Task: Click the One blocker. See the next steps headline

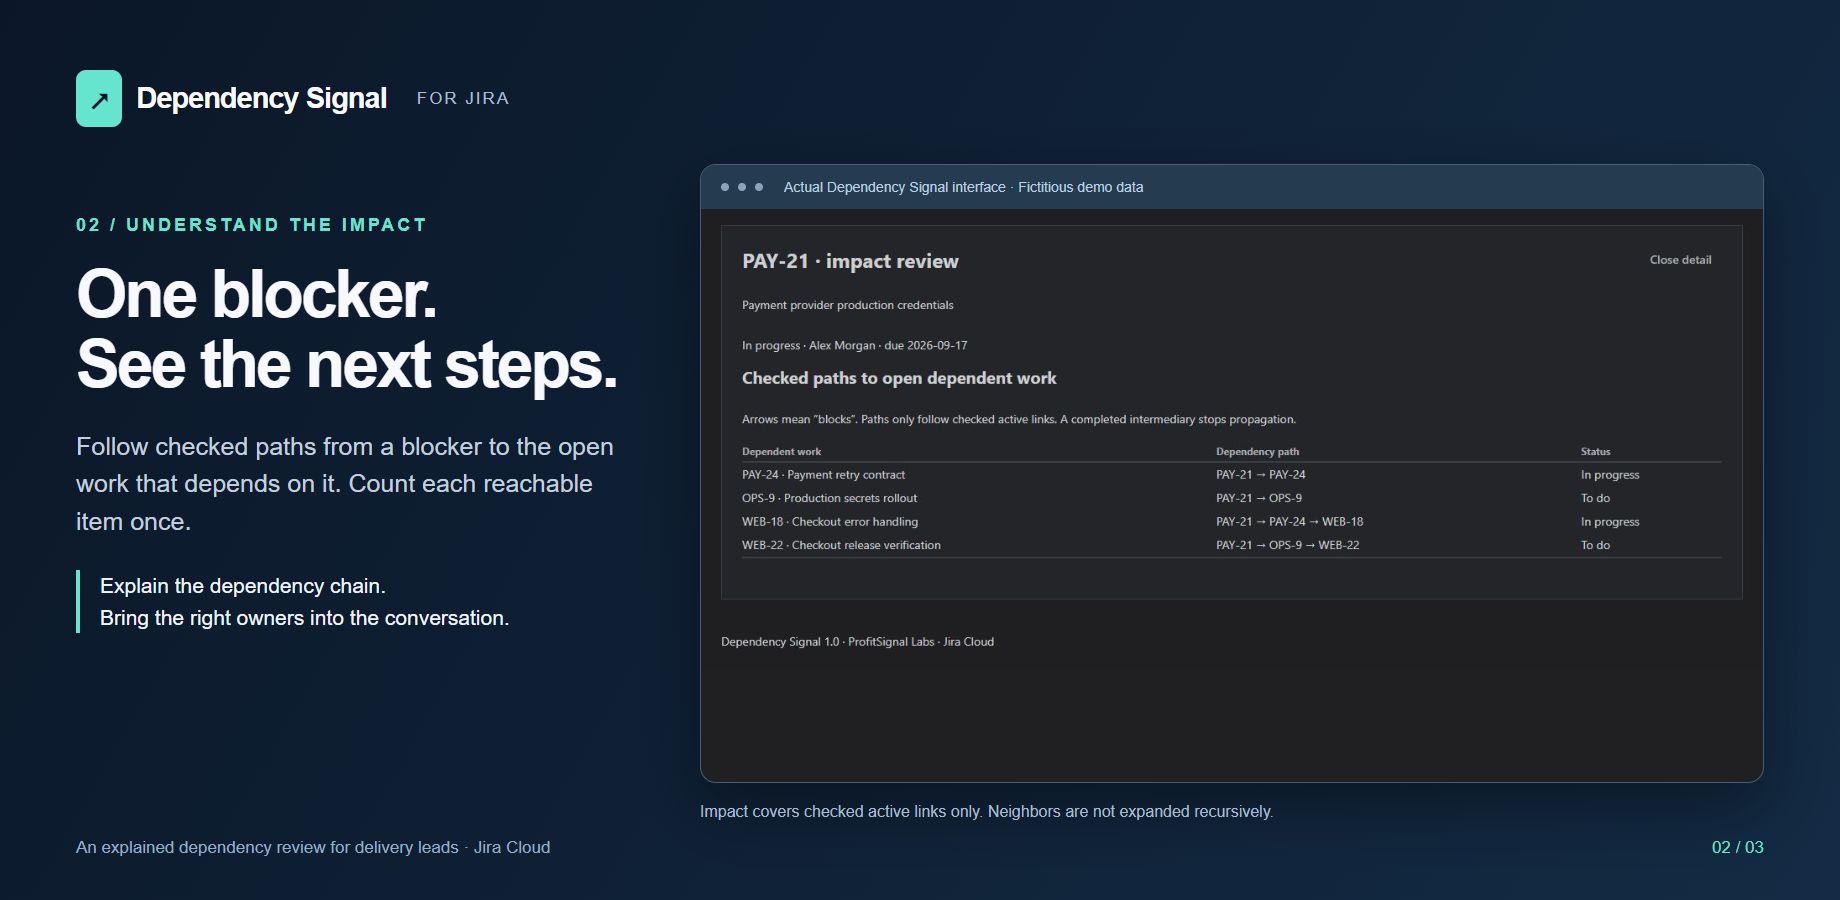Action: [x=347, y=329]
